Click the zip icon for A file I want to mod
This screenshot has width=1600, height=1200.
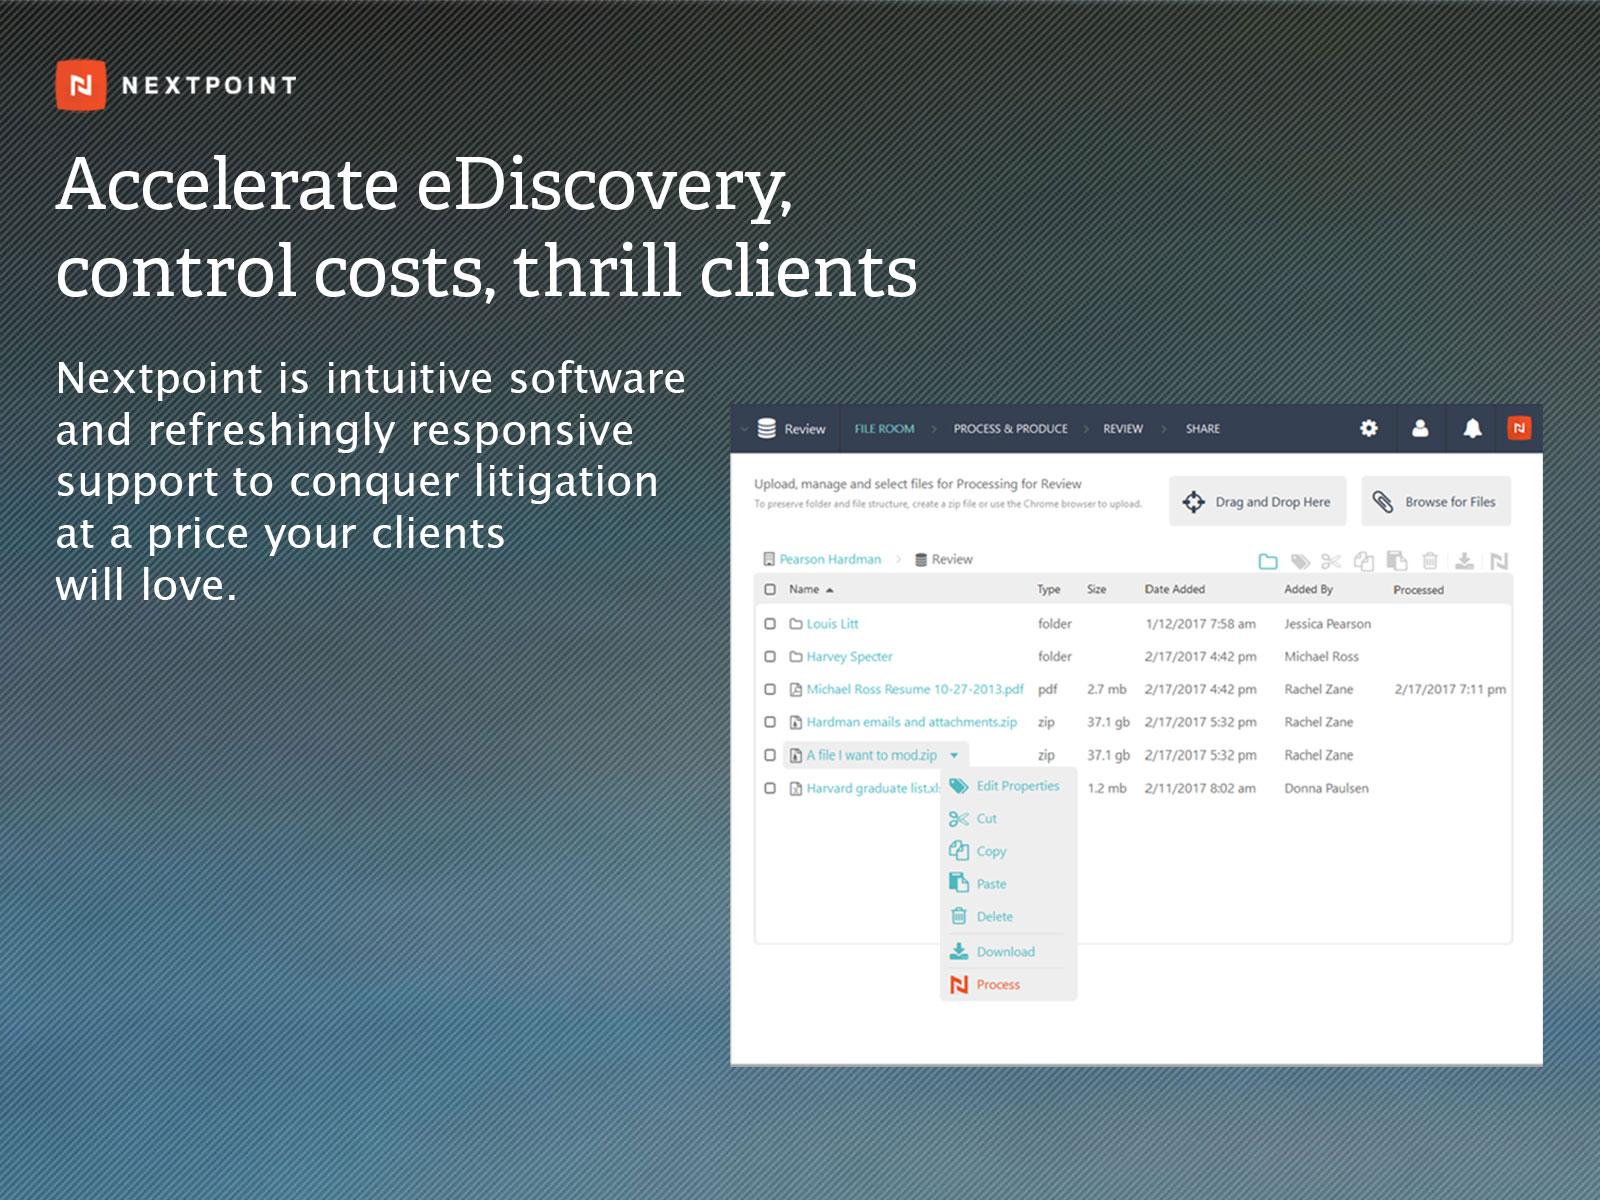(796, 755)
